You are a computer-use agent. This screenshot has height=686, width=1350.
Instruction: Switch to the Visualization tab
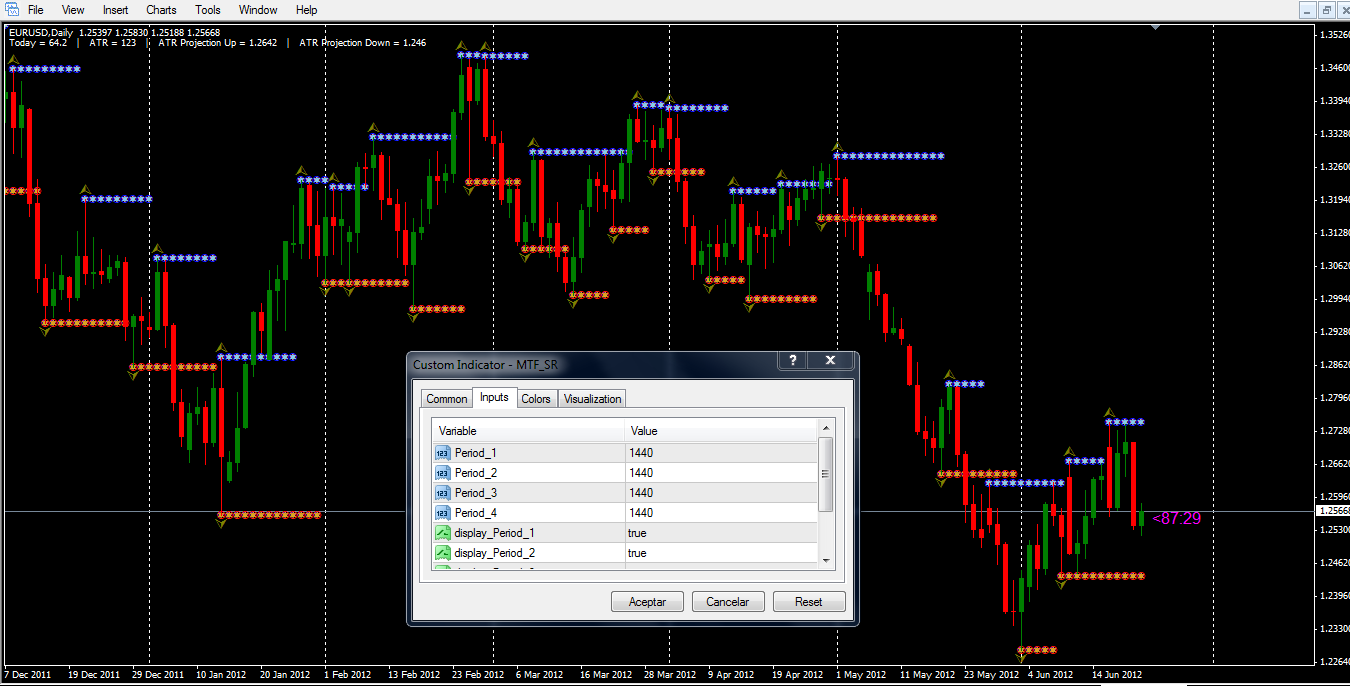(592, 399)
